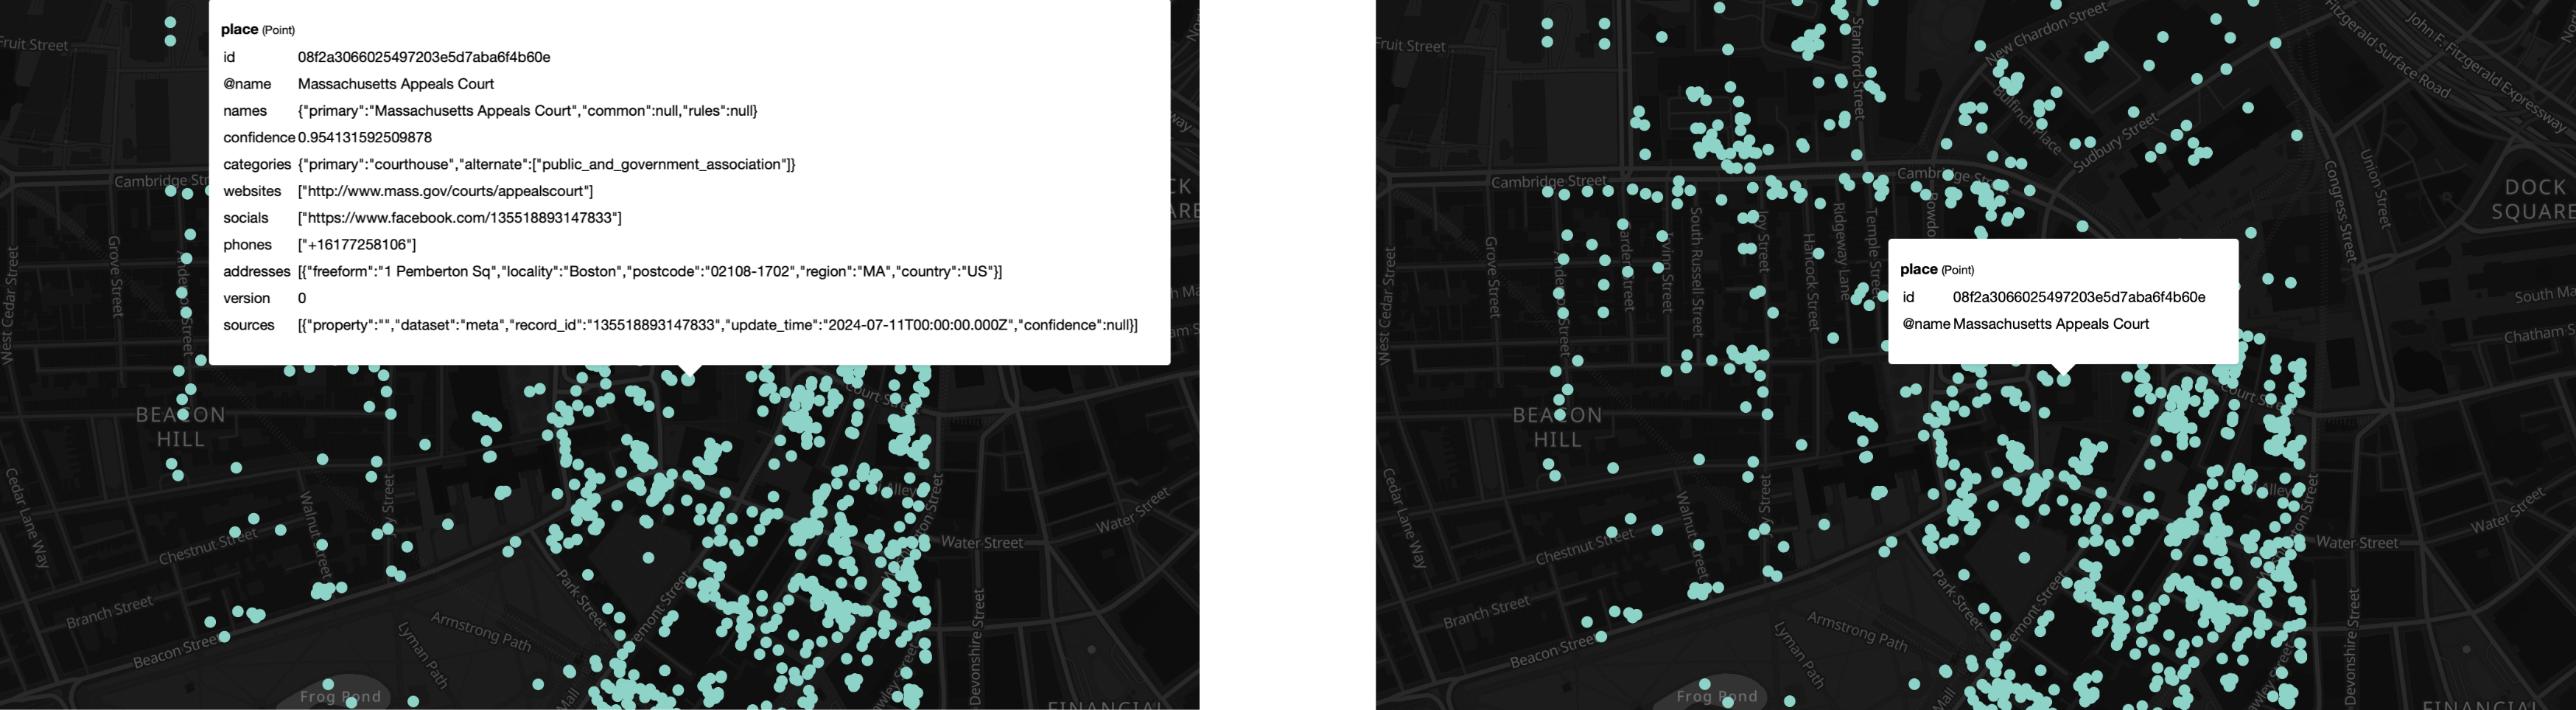2576x710 pixels.
Task: Click the 1 Pemberton Sq addresses value
Action: (x=650, y=272)
